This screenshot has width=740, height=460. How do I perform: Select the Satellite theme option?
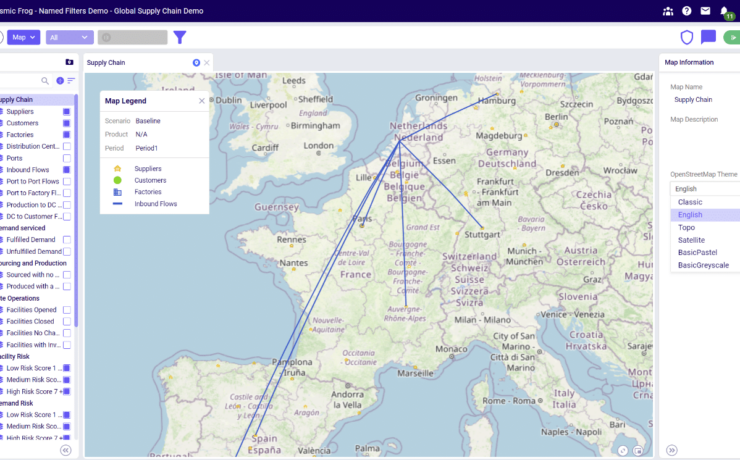click(x=691, y=240)
